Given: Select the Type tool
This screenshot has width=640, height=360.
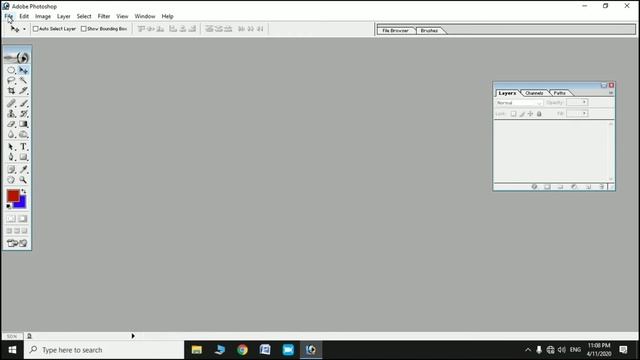Looking at the screenshot, I should (x=23, y=147).
